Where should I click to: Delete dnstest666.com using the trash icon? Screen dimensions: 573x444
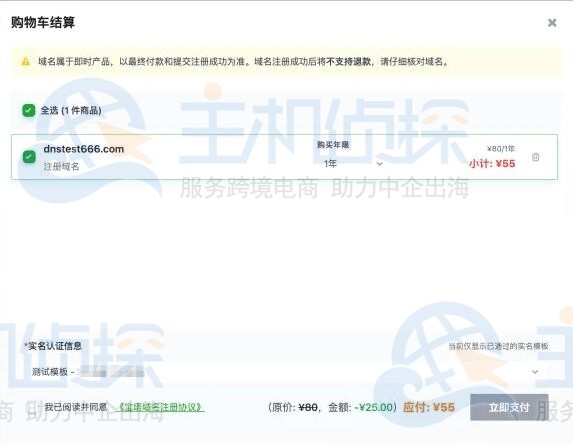535,157
